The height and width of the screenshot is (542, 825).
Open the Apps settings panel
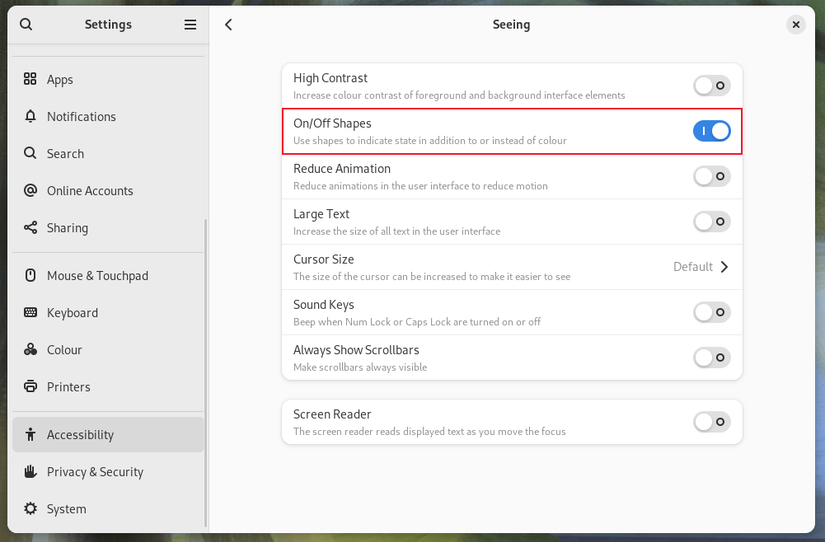[x=108, y=79]
